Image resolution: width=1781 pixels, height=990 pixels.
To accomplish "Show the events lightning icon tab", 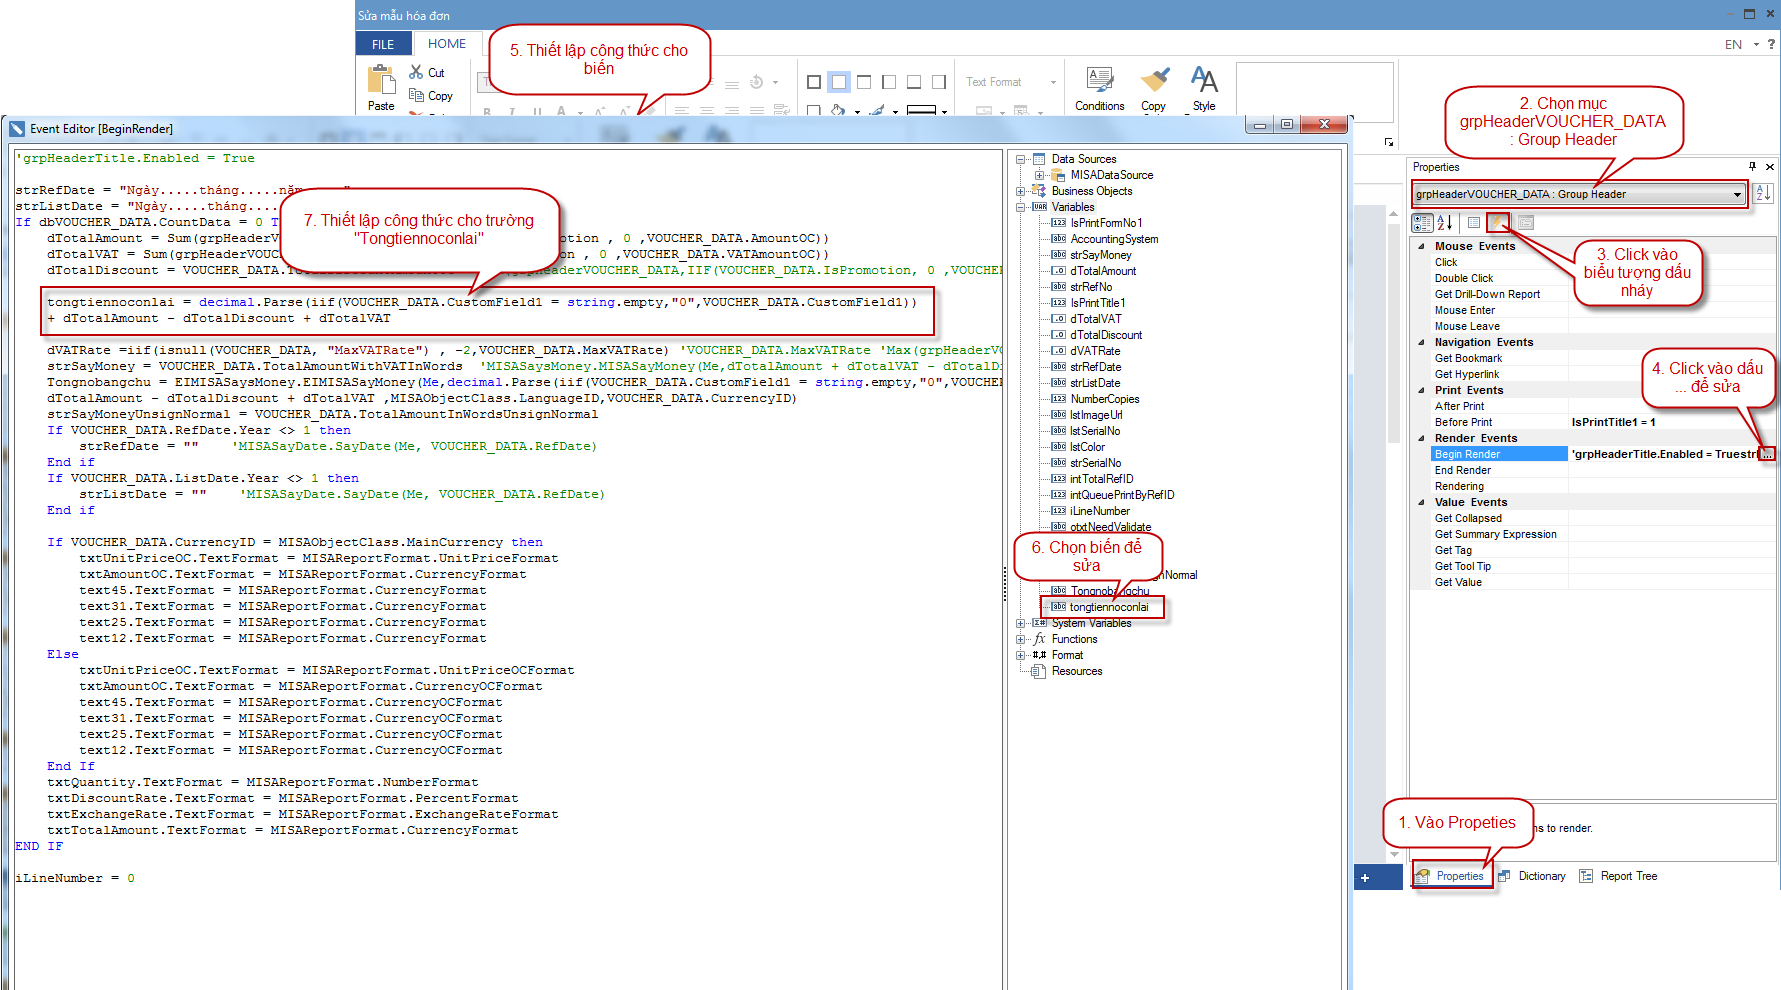I will tap(1498, 223).
